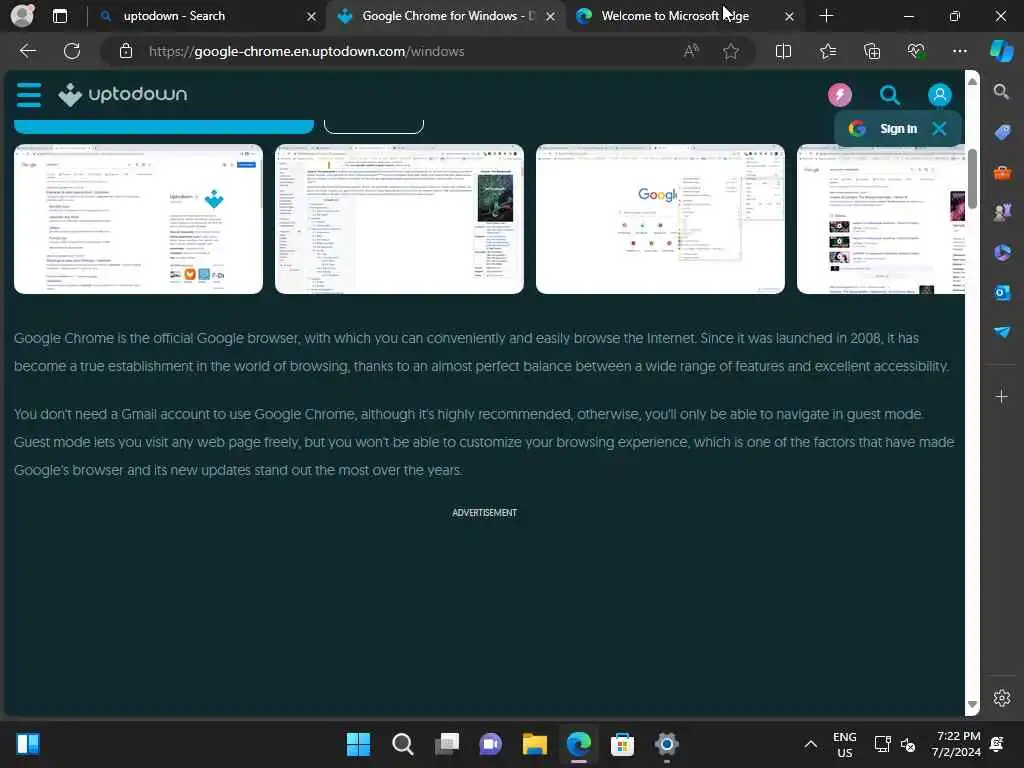Image resolution: width=1024 pixels, height=768 pixels.
Task: Click the blue download button bar
Action: [x=164, y=126]
